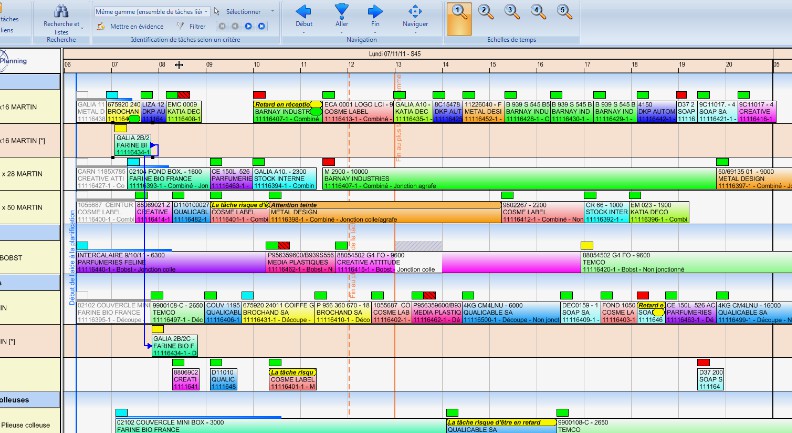This screenshot has height=433, width=792.
Task: Go to last matching task (blue end button)
Action: point(262,26)
